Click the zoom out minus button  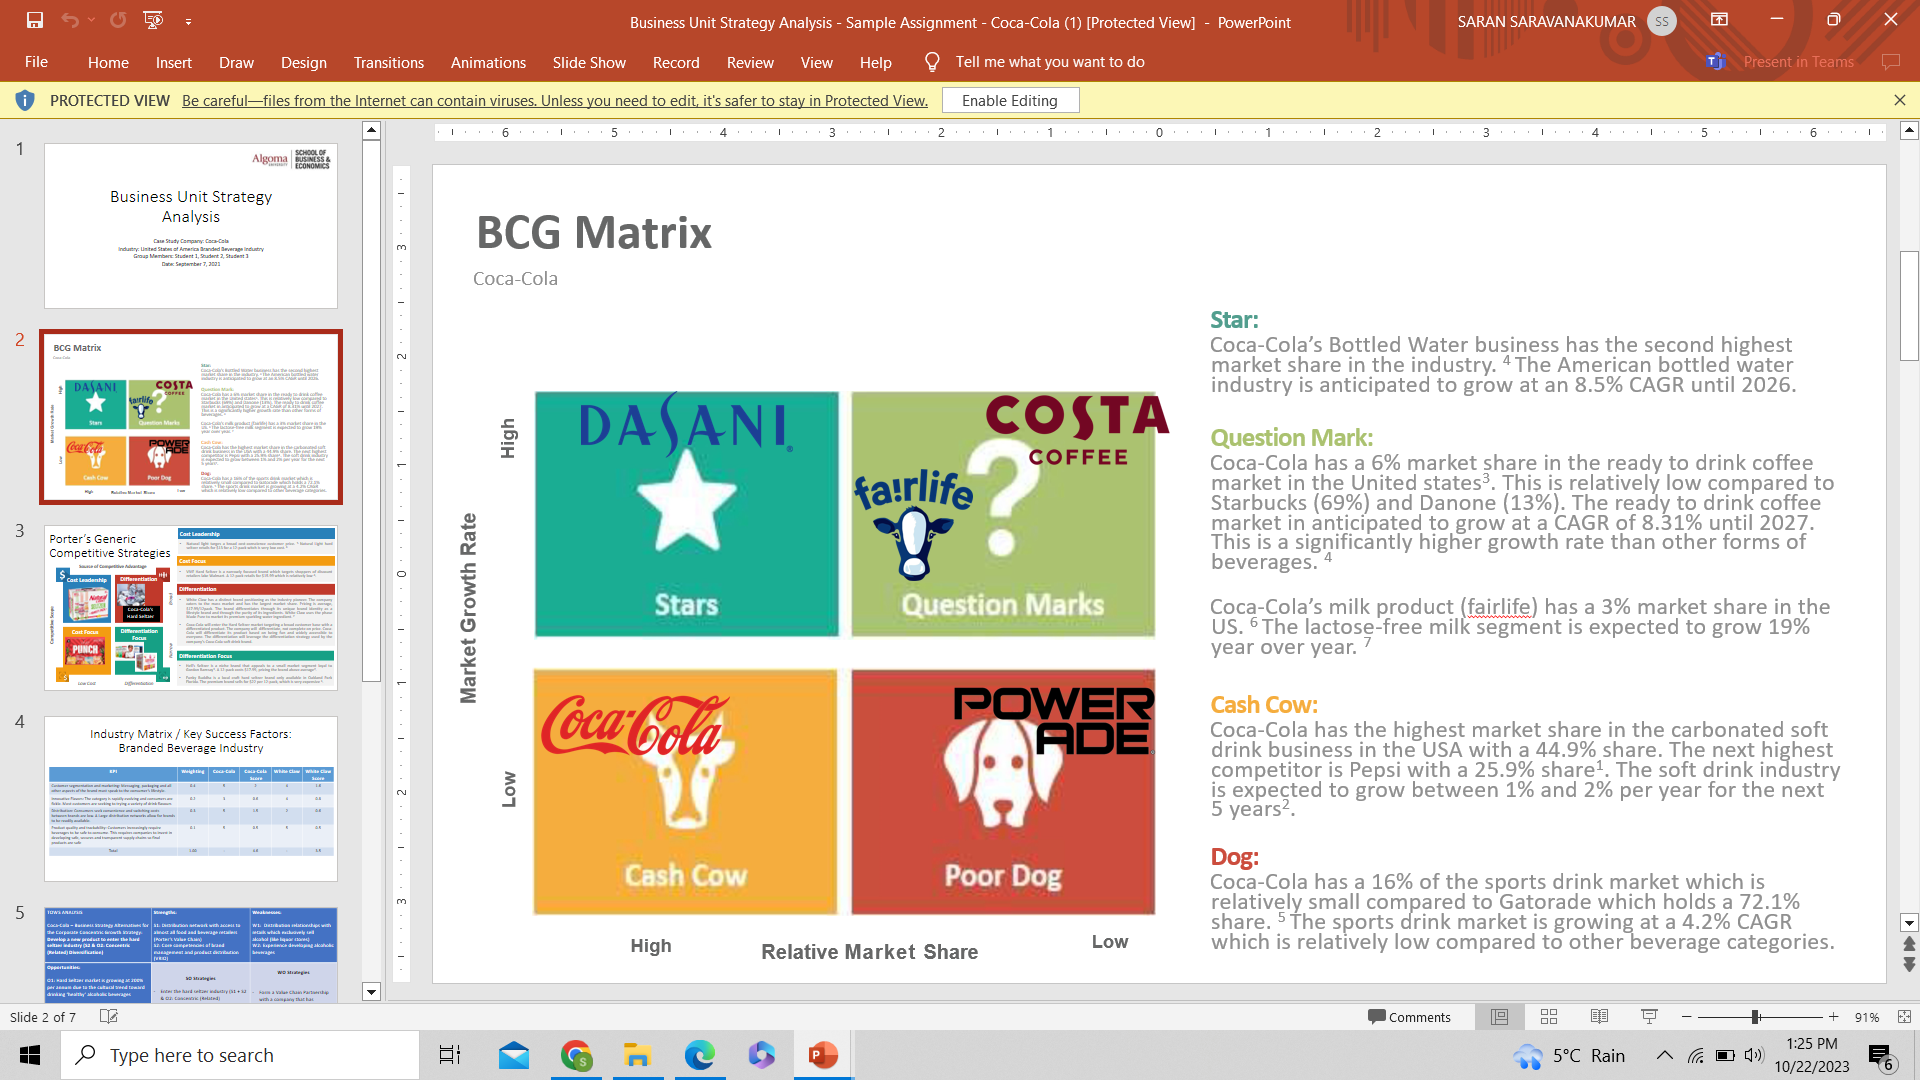point(1687,1017)
